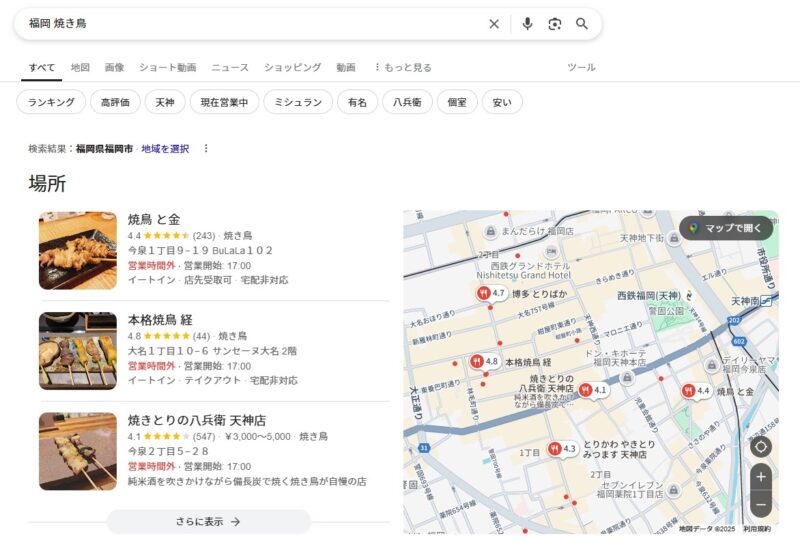
Task: Expand the もっと見る menu
Action: point(402,68)
